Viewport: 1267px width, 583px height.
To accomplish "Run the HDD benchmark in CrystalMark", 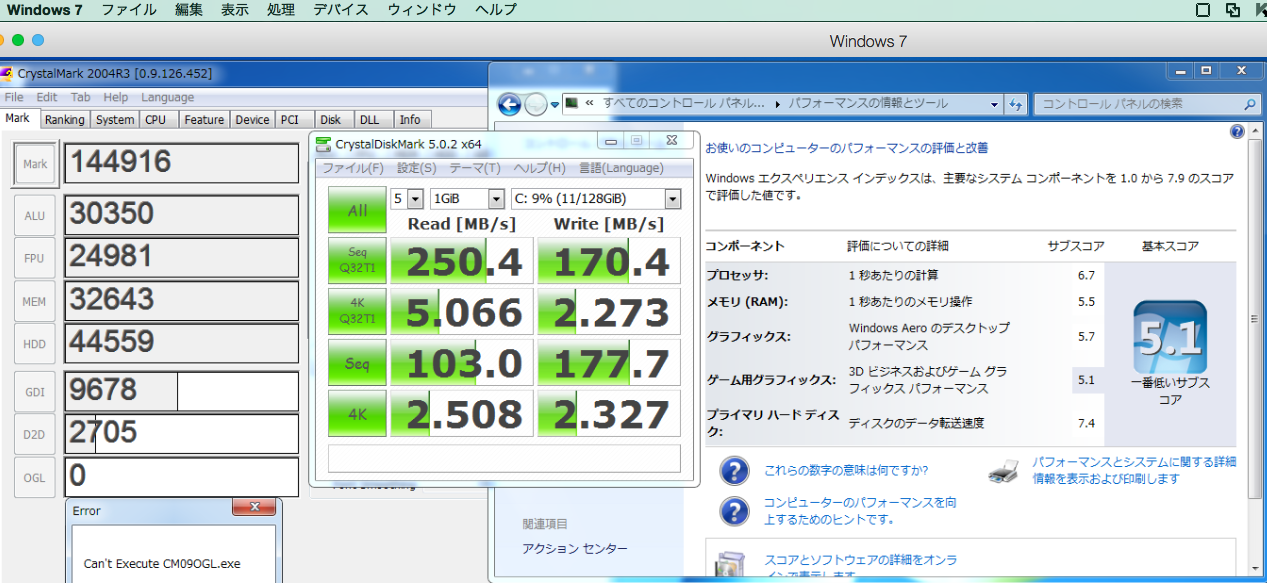I will coord(35,344).
